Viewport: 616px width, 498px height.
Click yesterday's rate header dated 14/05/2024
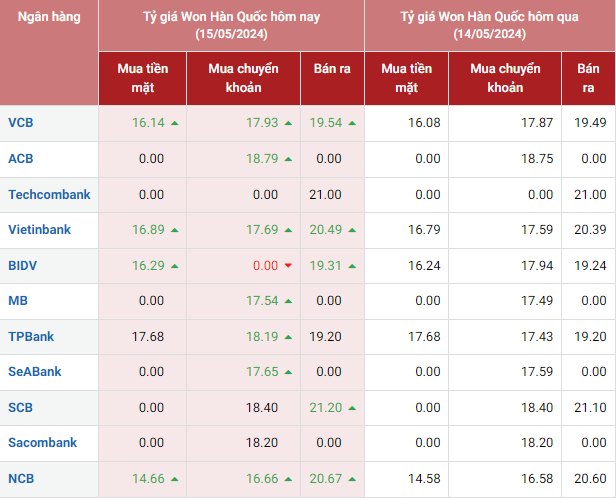point(490,26)
